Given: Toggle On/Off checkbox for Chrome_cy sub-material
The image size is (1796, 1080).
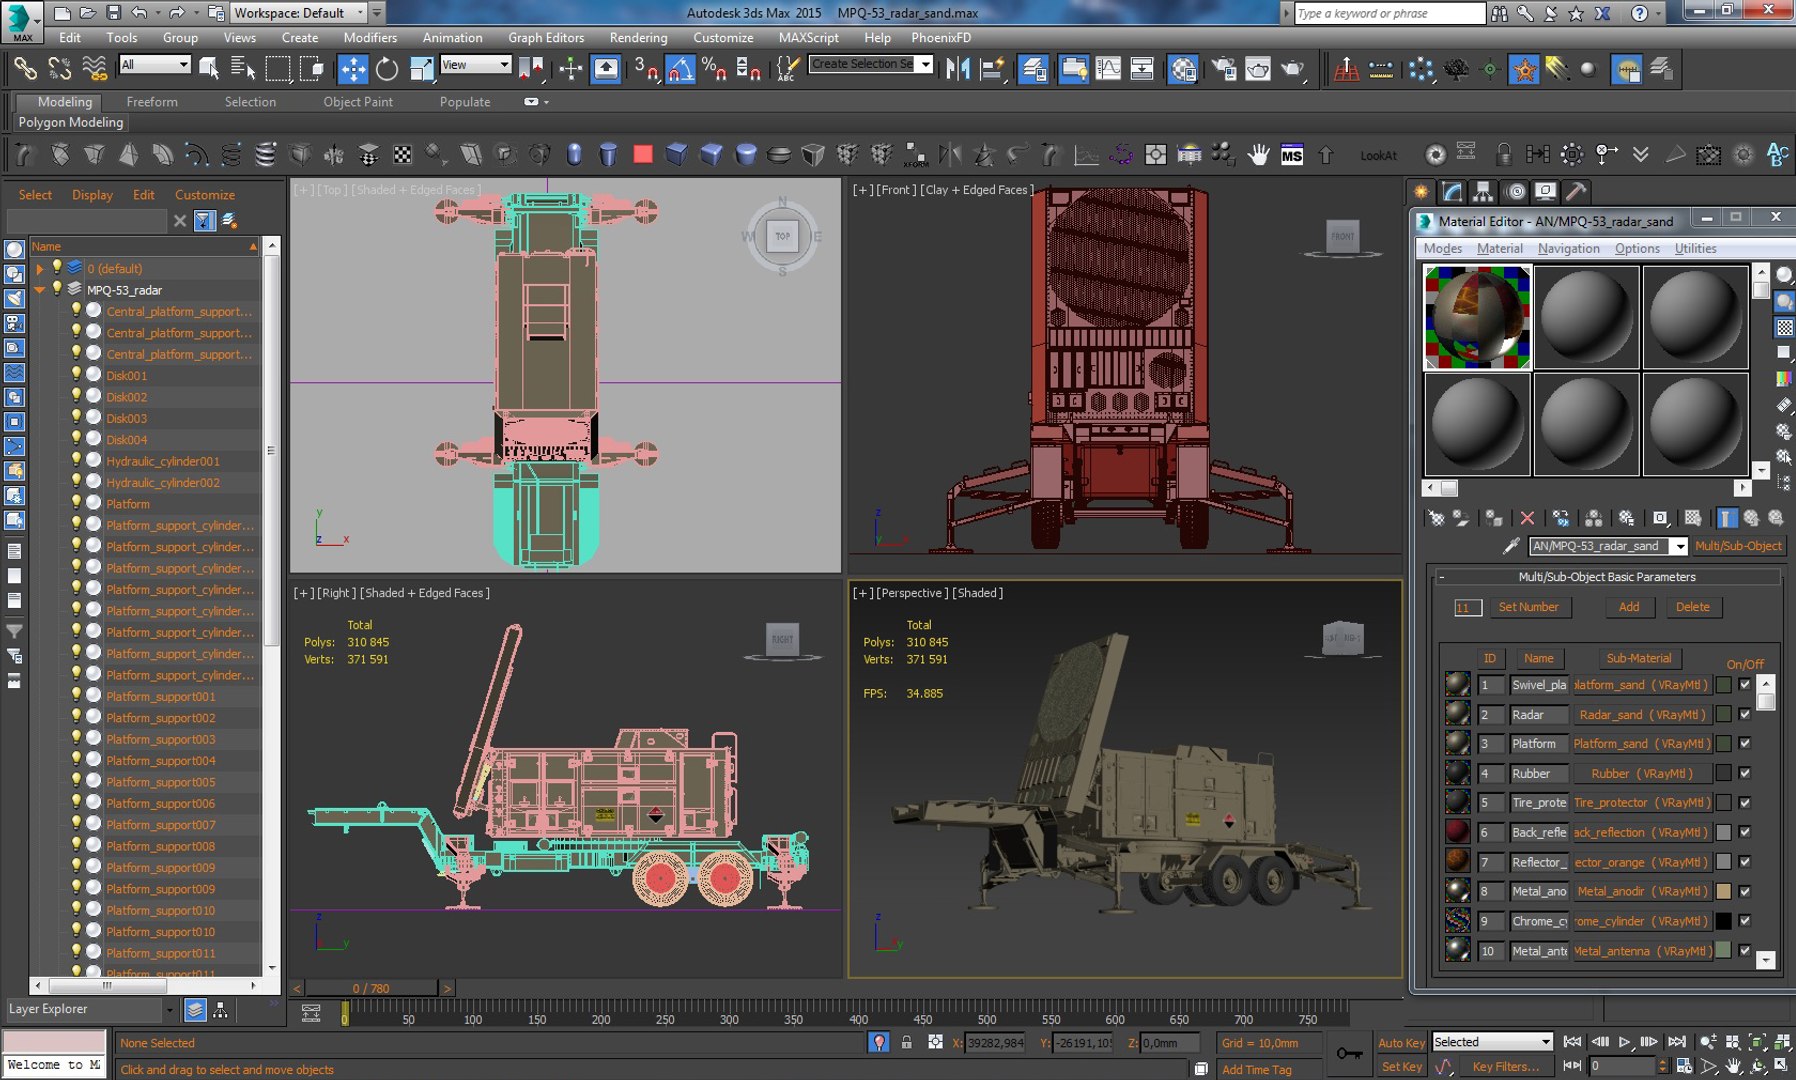Looking at the screenshot, I should coord(1745,921).
